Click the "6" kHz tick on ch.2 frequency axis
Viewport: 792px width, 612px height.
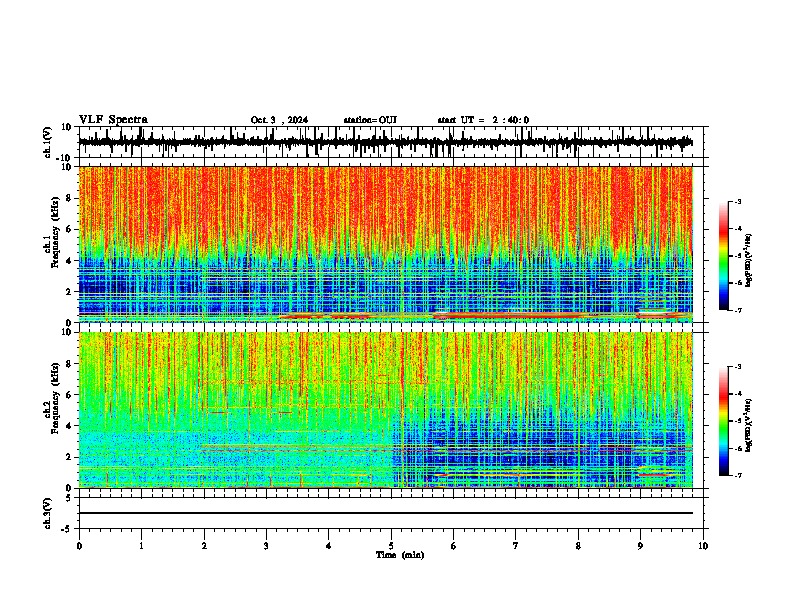click(x=71, y=395)
